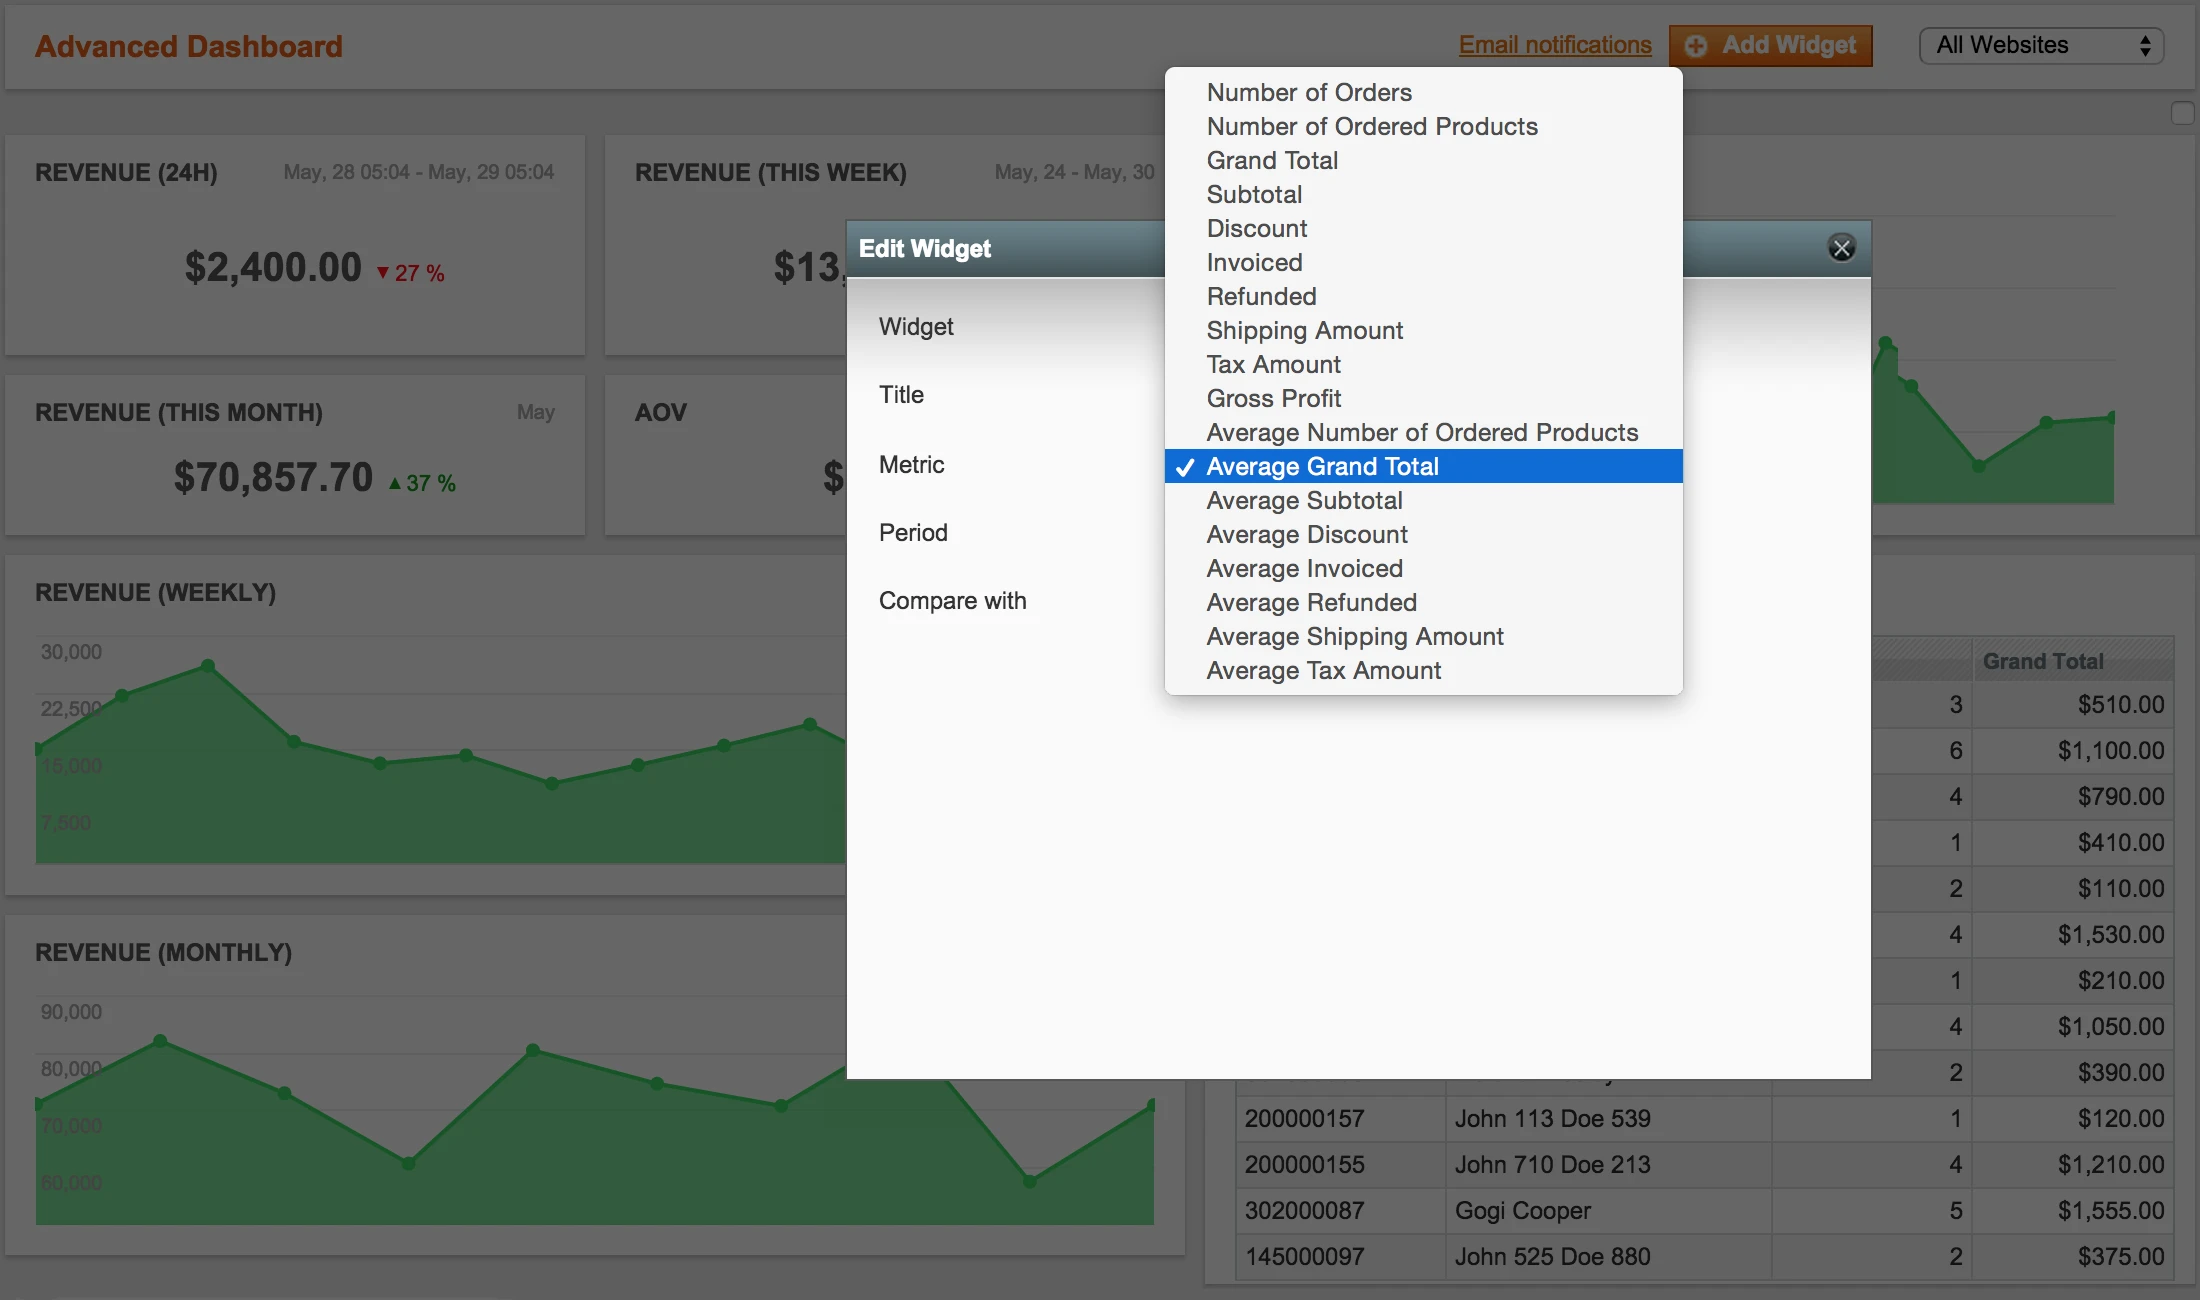Click the Add Widget plus icon
This screenshot has height=1300, width=2200.
(1695, 46)
